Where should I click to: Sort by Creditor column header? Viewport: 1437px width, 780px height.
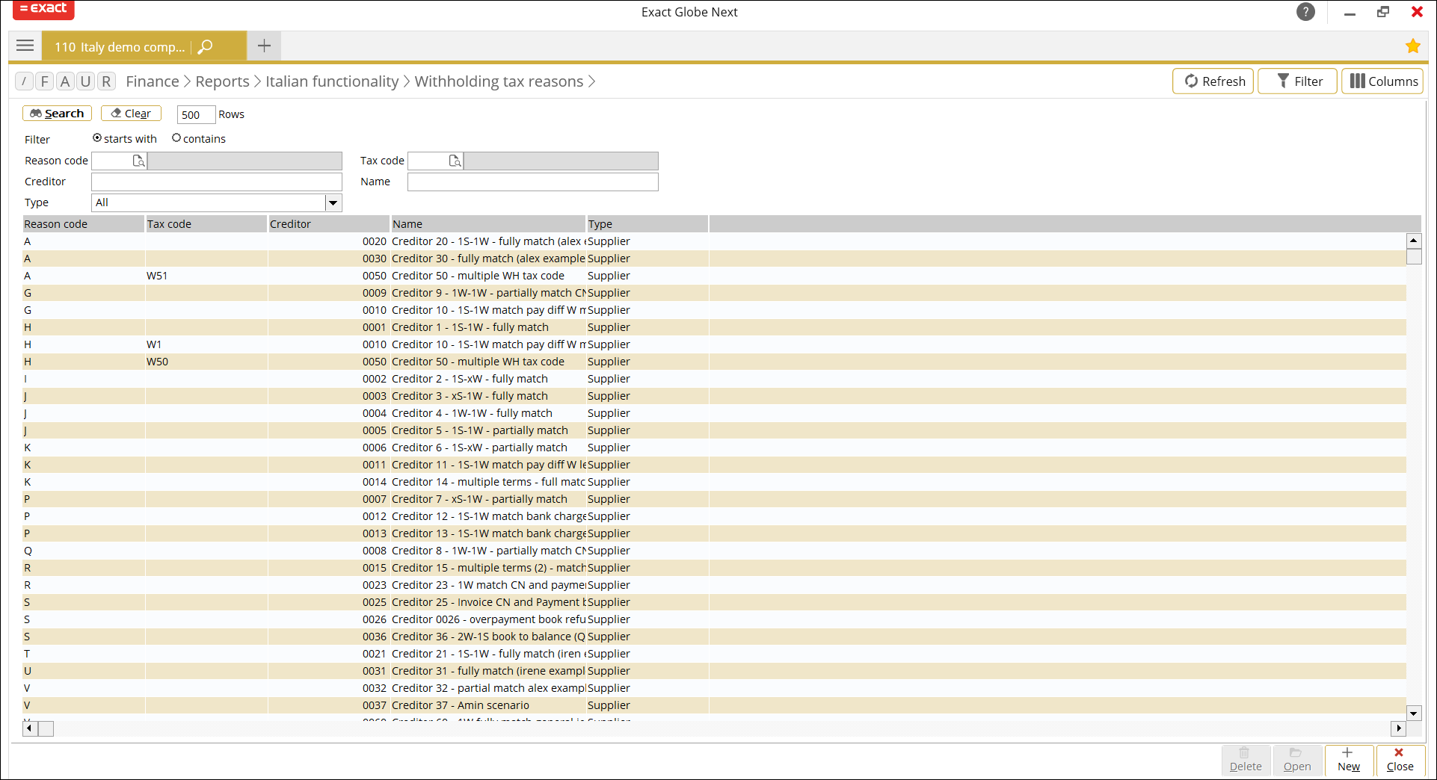pos(328,224)
